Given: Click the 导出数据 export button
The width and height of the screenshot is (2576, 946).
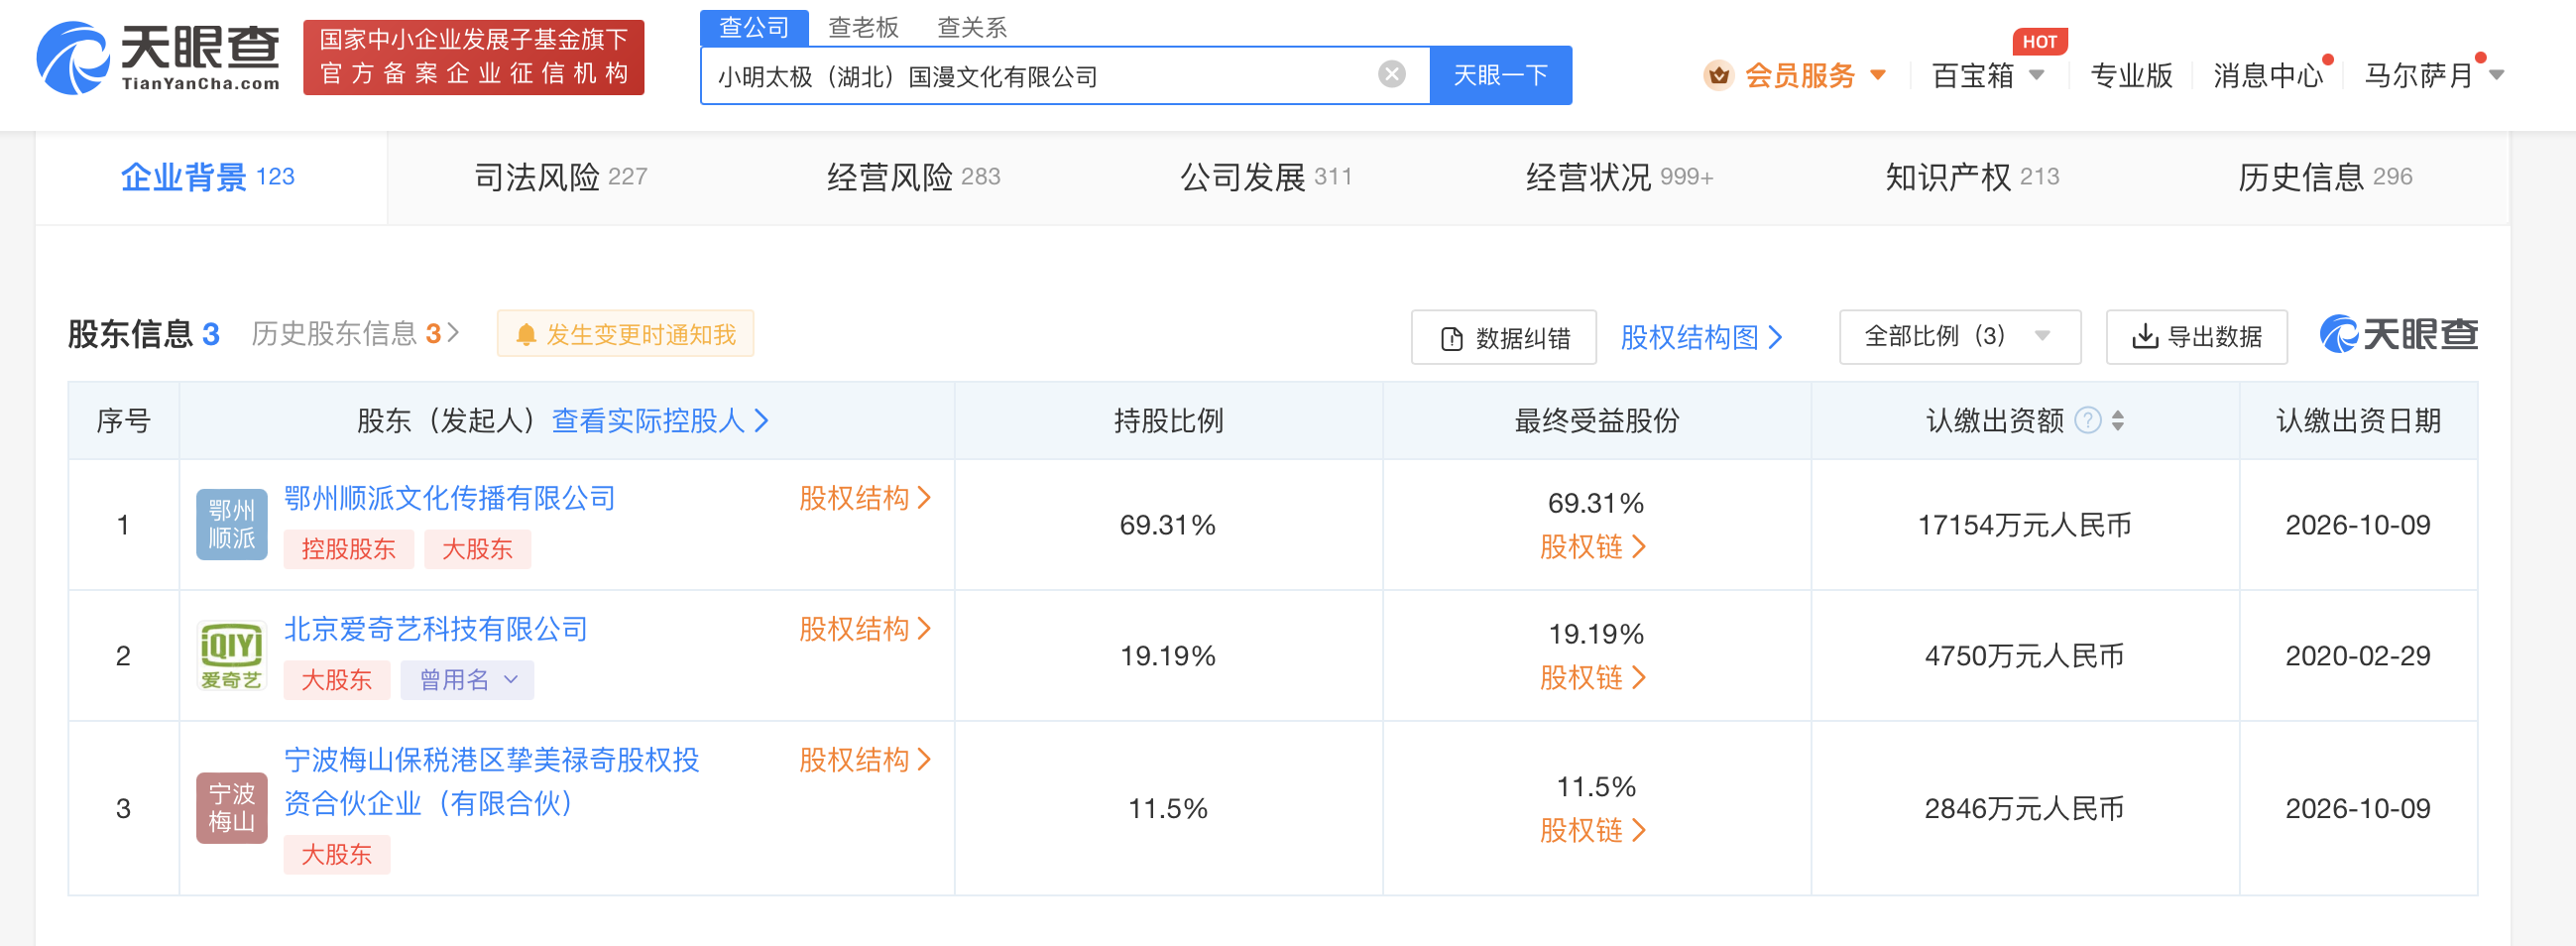Looking at the screenshot, I should pos(2196,337).
